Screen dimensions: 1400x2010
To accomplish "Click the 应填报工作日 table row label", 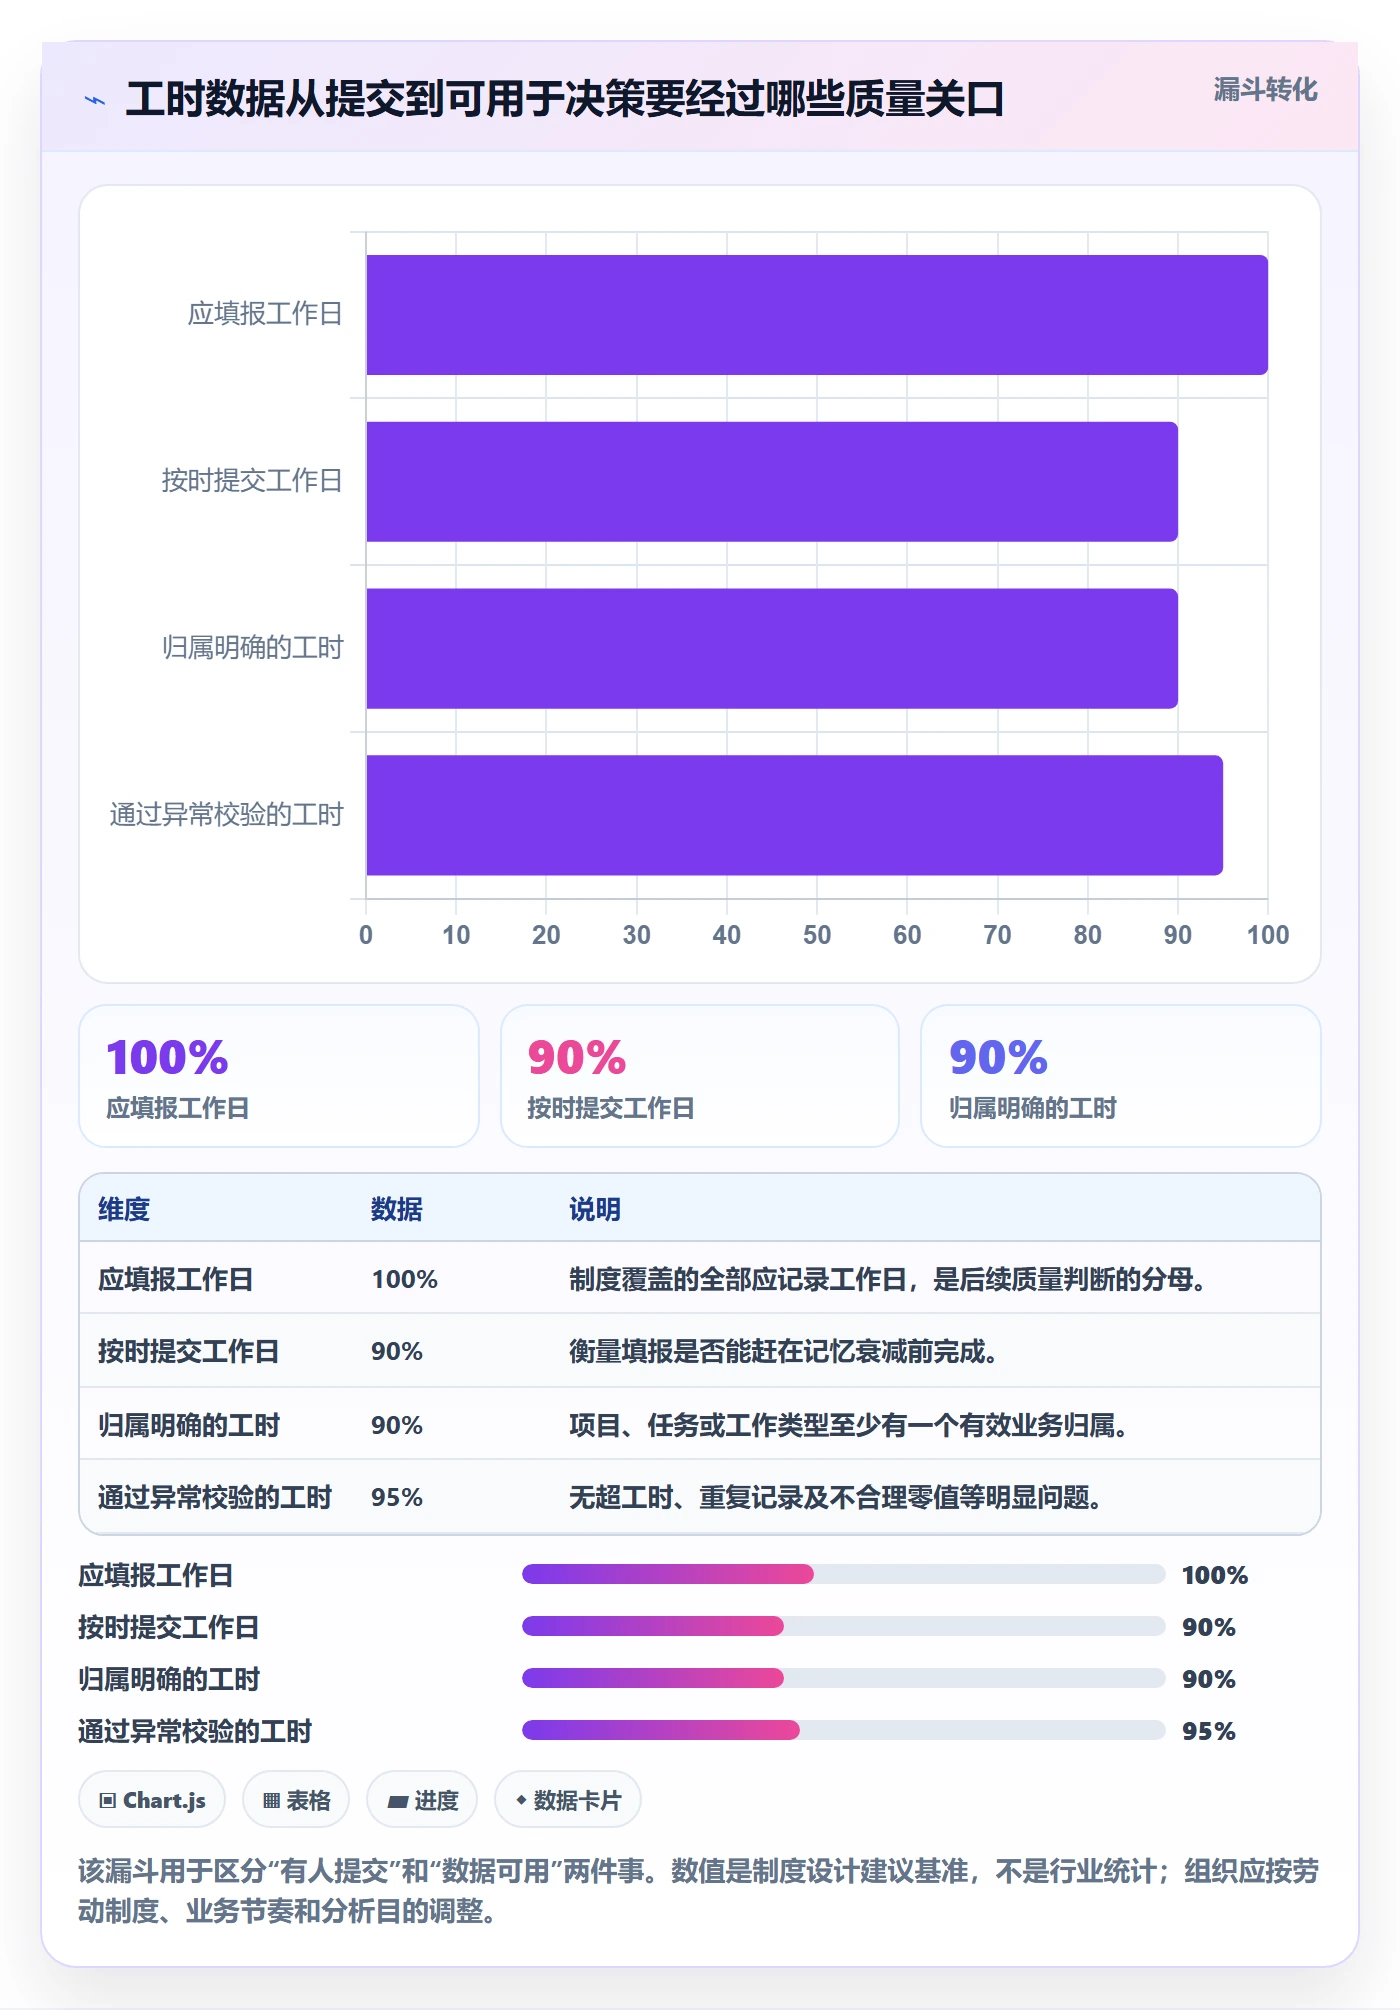I will coord(176,1279).
